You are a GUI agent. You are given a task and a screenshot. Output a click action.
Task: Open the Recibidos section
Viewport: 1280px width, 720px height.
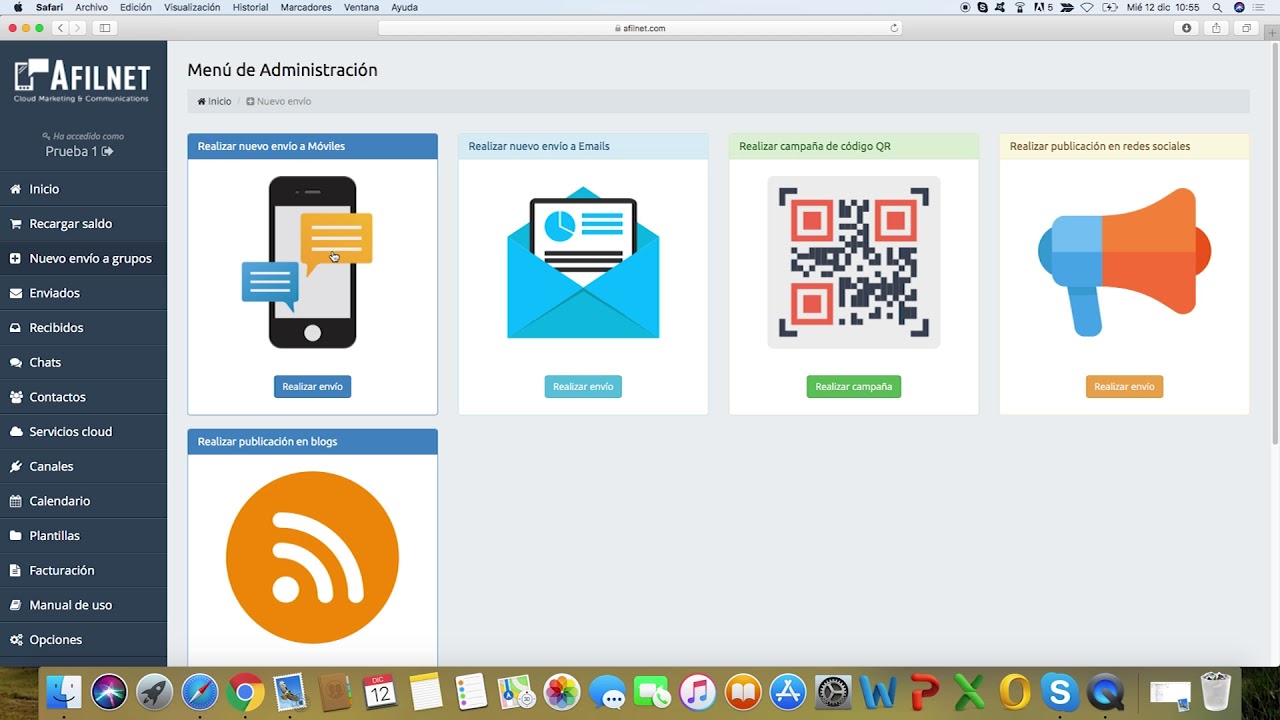(83, 328)
